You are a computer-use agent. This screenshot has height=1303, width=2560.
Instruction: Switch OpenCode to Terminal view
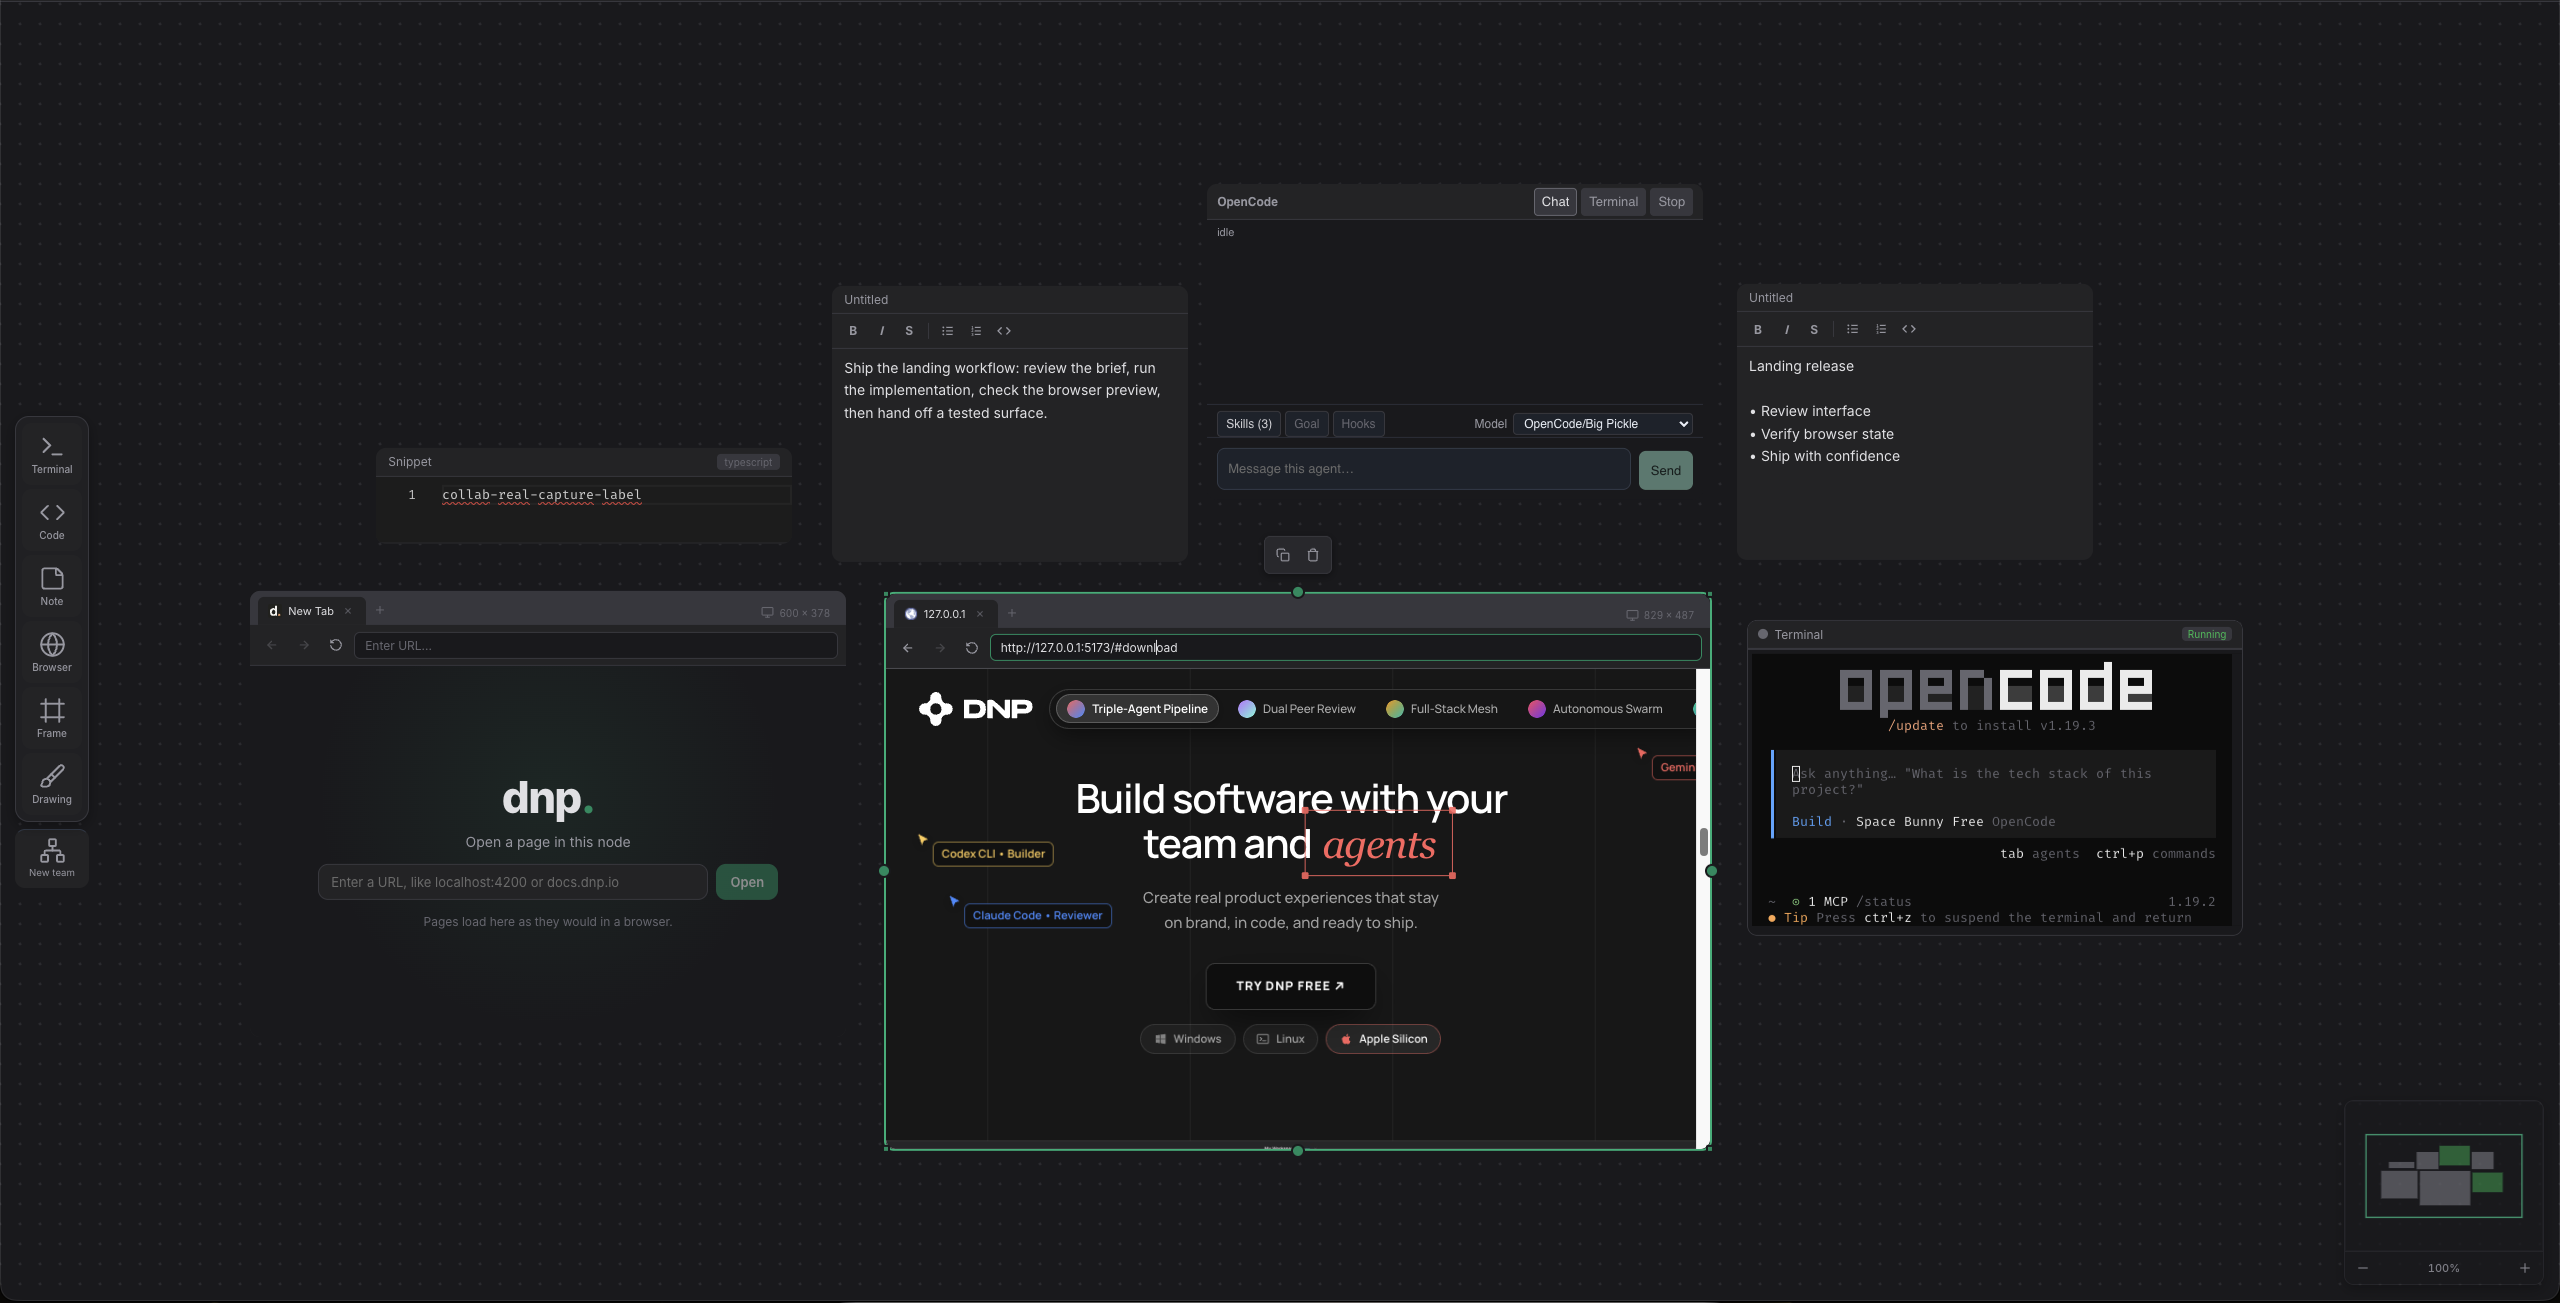pyautogui.click(x=1613, y=202)
